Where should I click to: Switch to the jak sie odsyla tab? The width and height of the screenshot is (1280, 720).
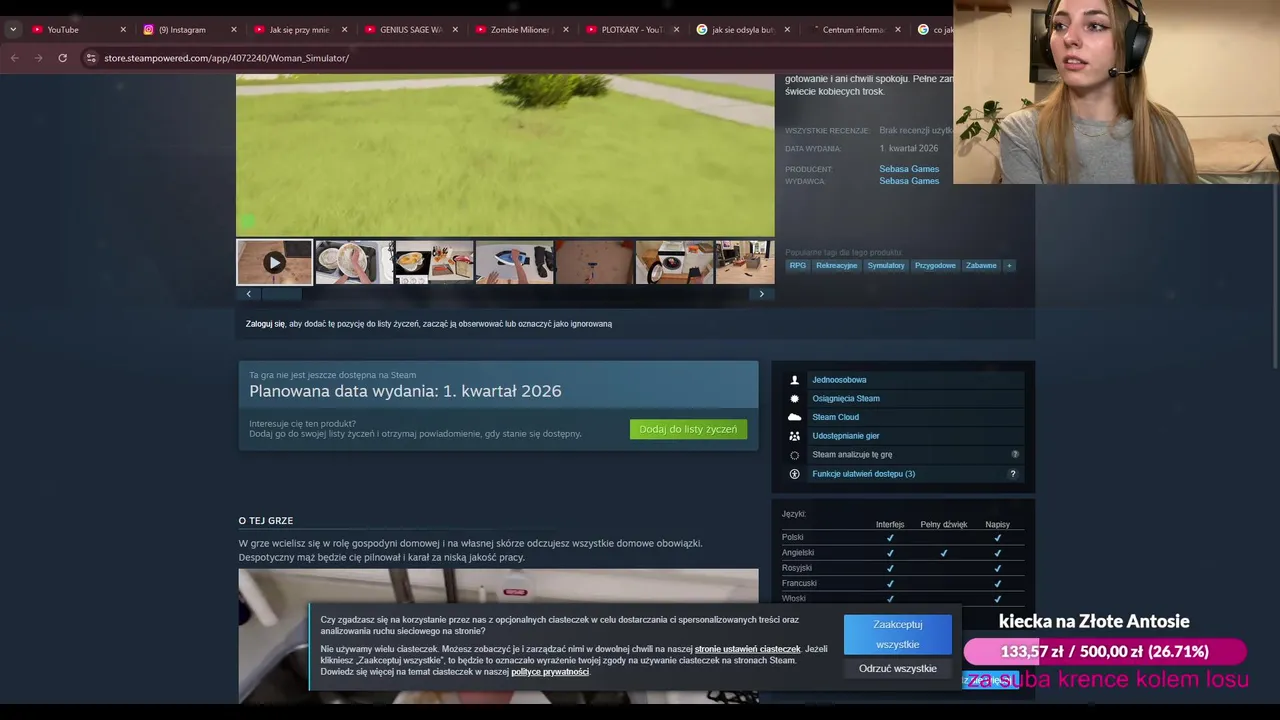[742, 30]
